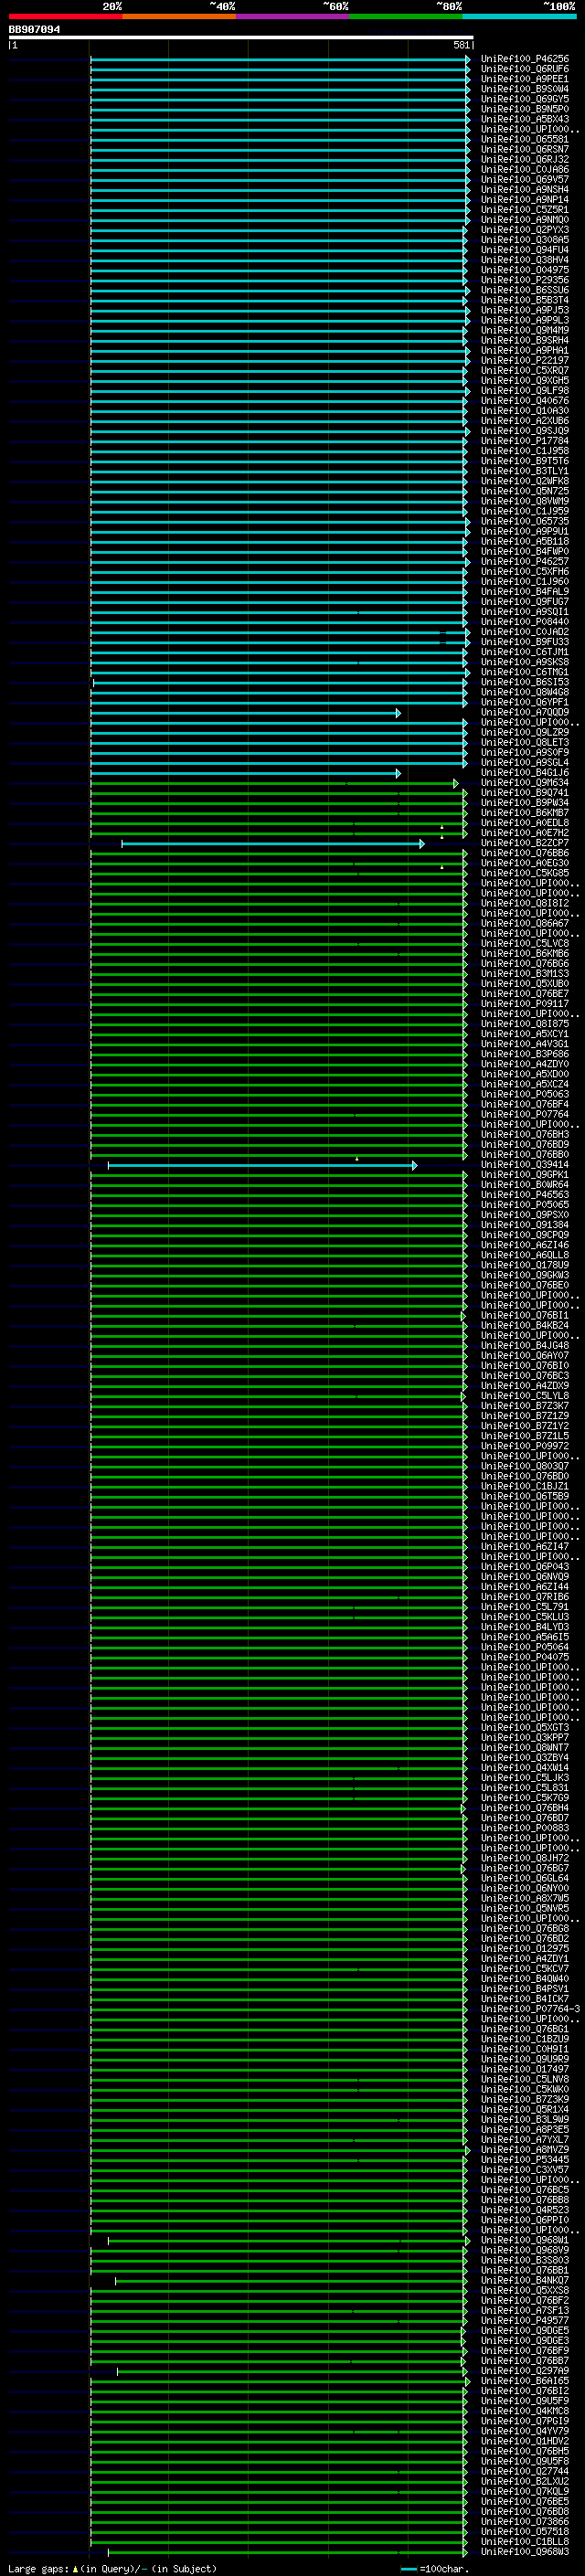
Task: Select the UniRef100_Q8I8I2 label
Action: click(x=525, y=904)
